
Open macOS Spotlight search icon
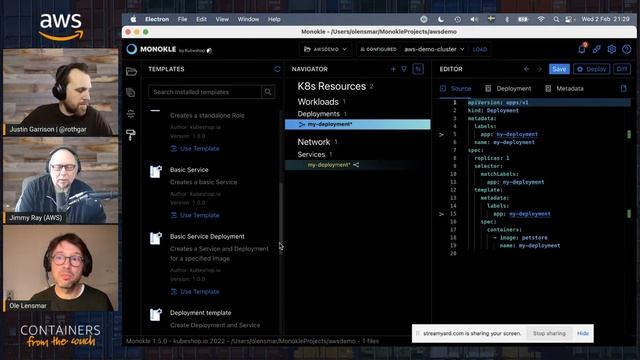556,19
